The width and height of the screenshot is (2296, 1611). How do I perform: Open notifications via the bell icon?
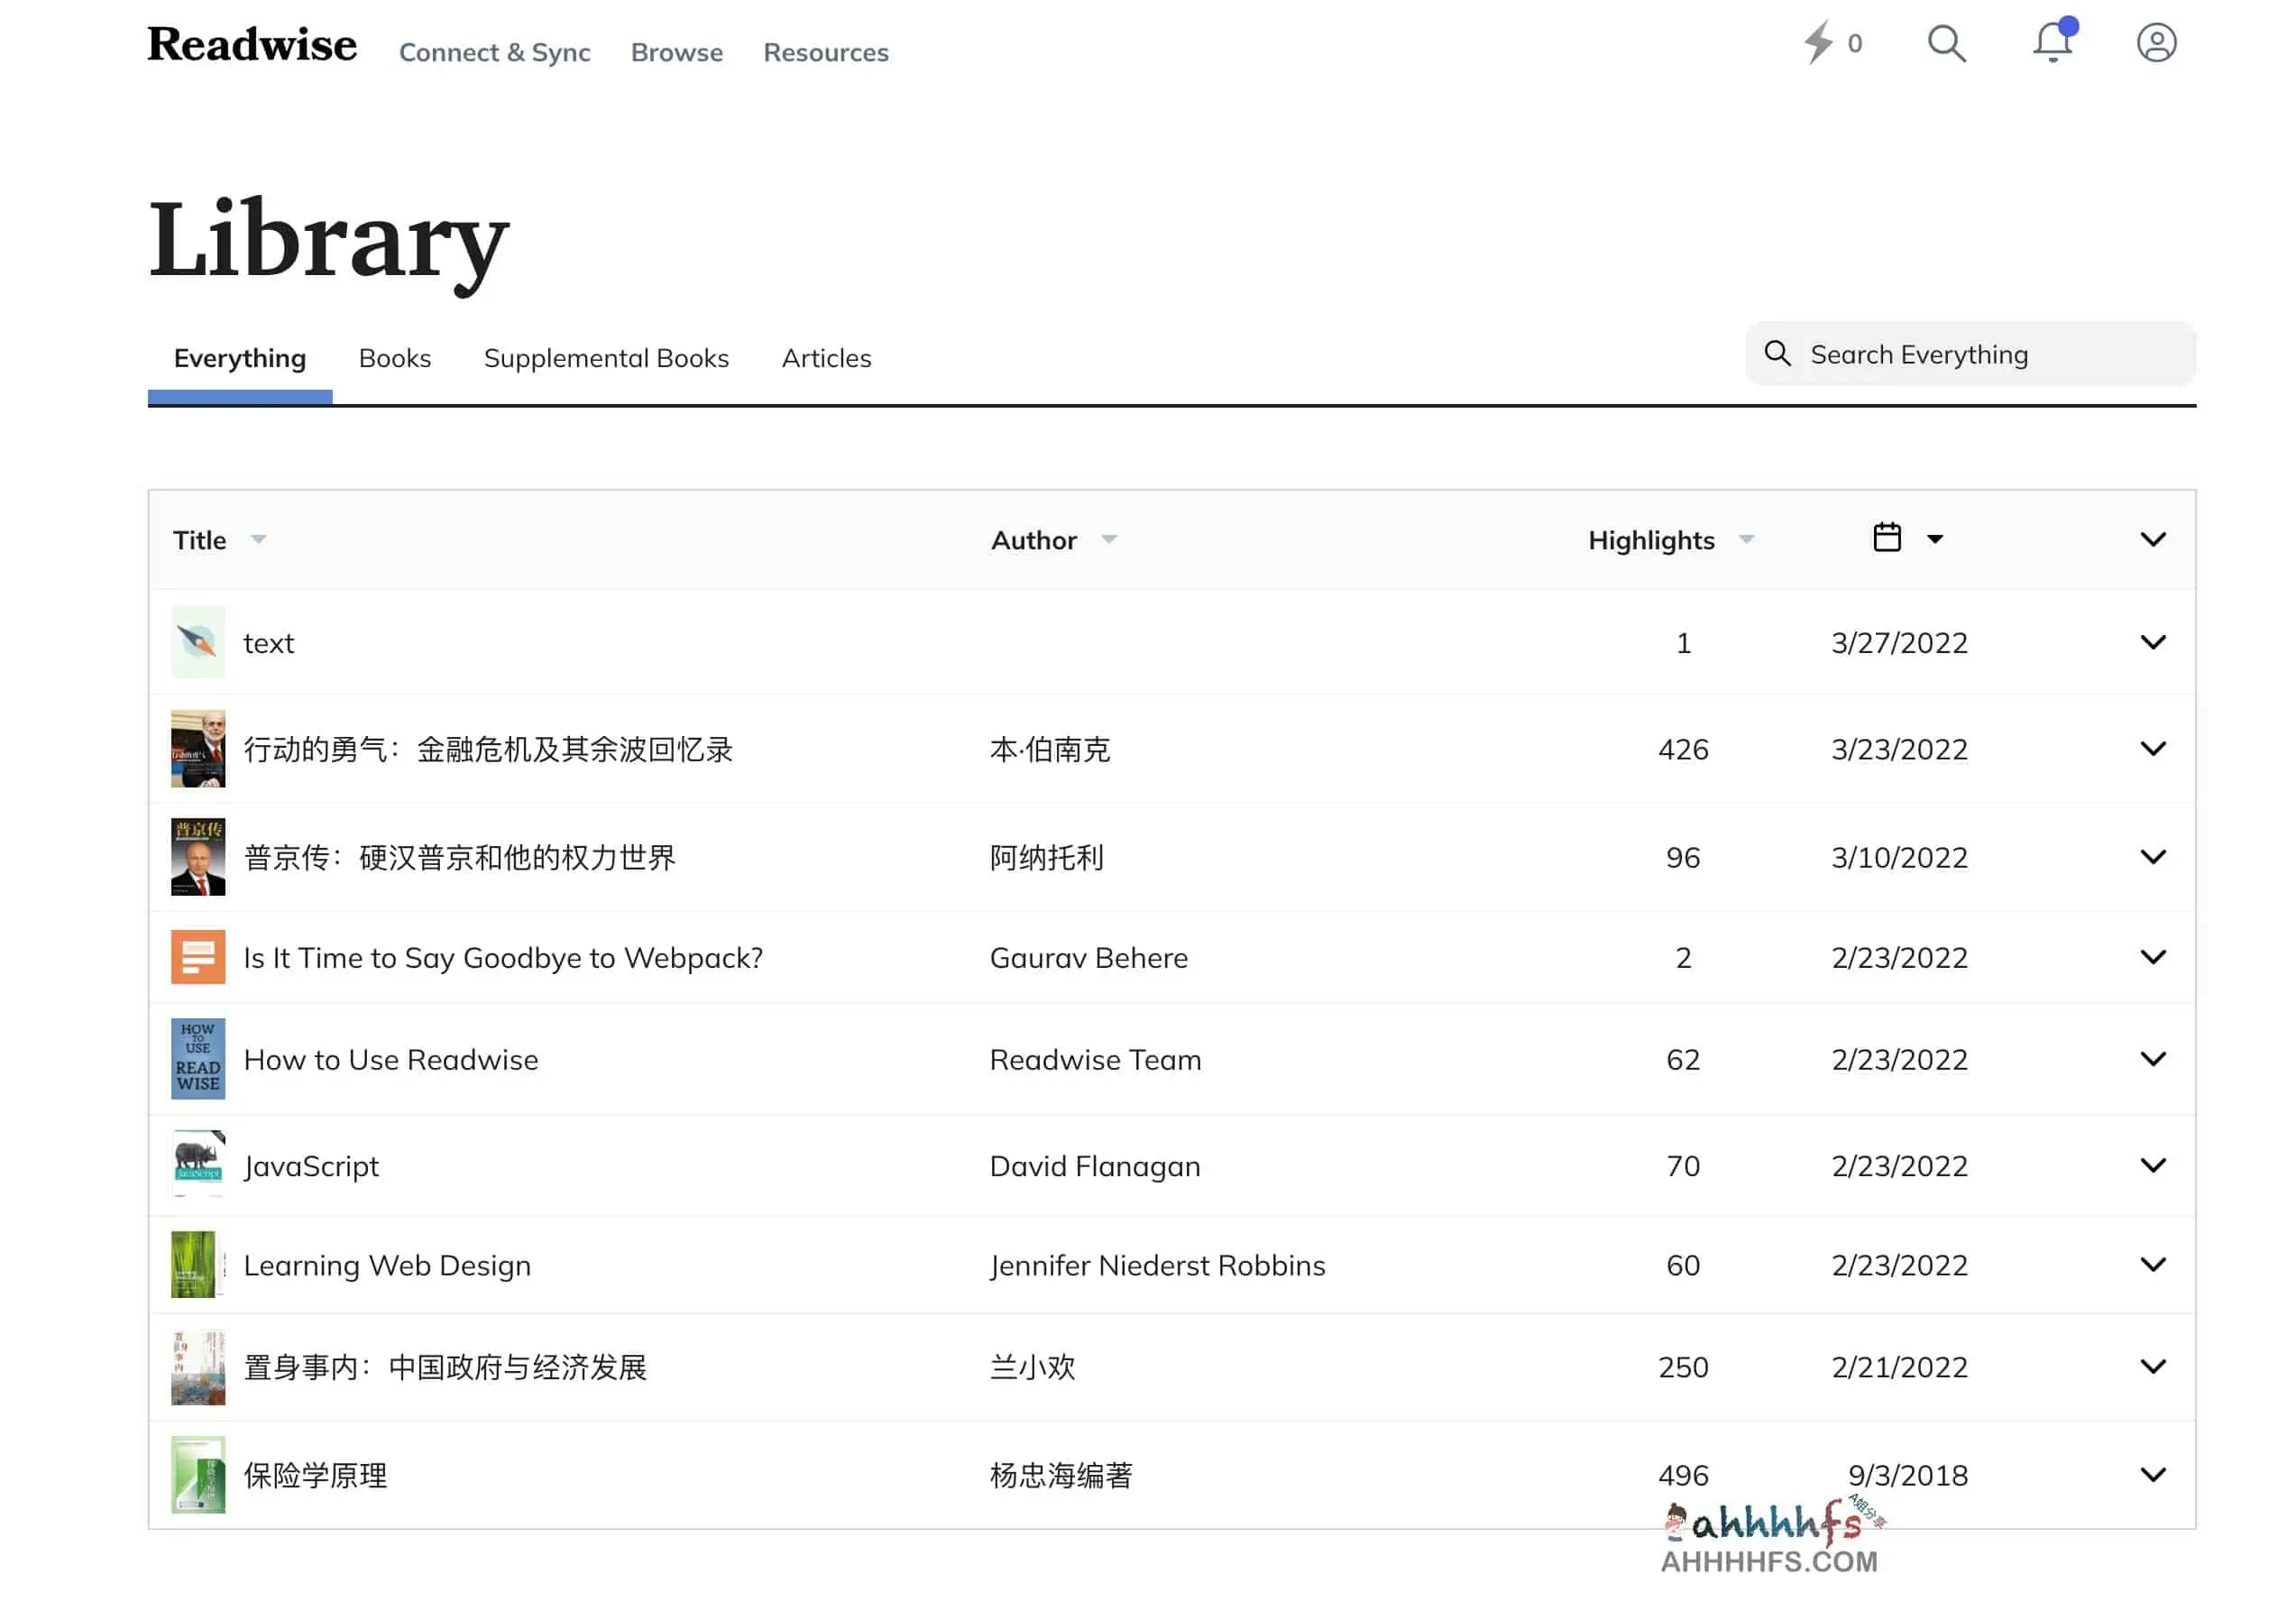2052,43
